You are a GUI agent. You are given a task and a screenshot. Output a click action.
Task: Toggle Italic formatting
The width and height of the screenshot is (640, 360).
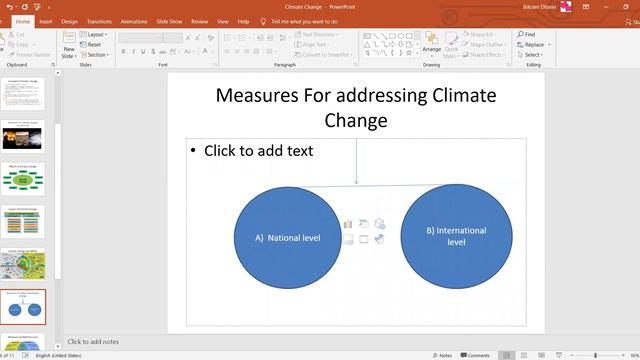[x=133, y=51]
